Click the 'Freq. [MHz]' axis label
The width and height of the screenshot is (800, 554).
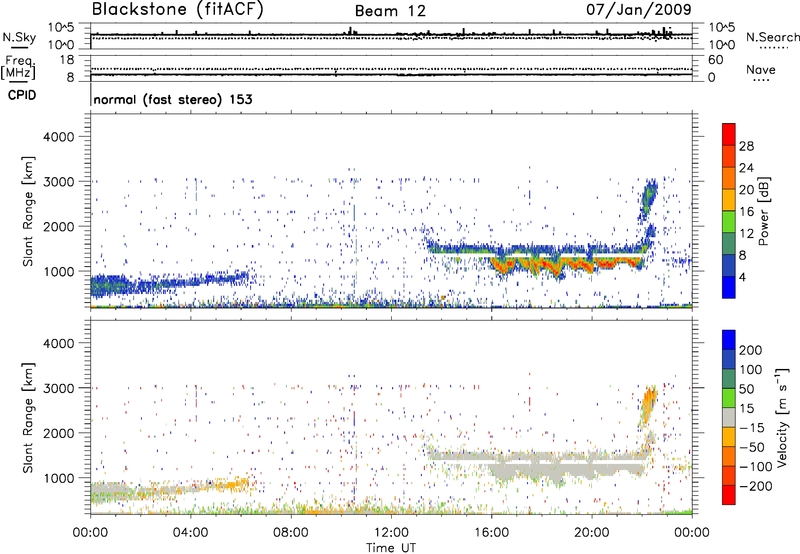click(x=18, y=67)
